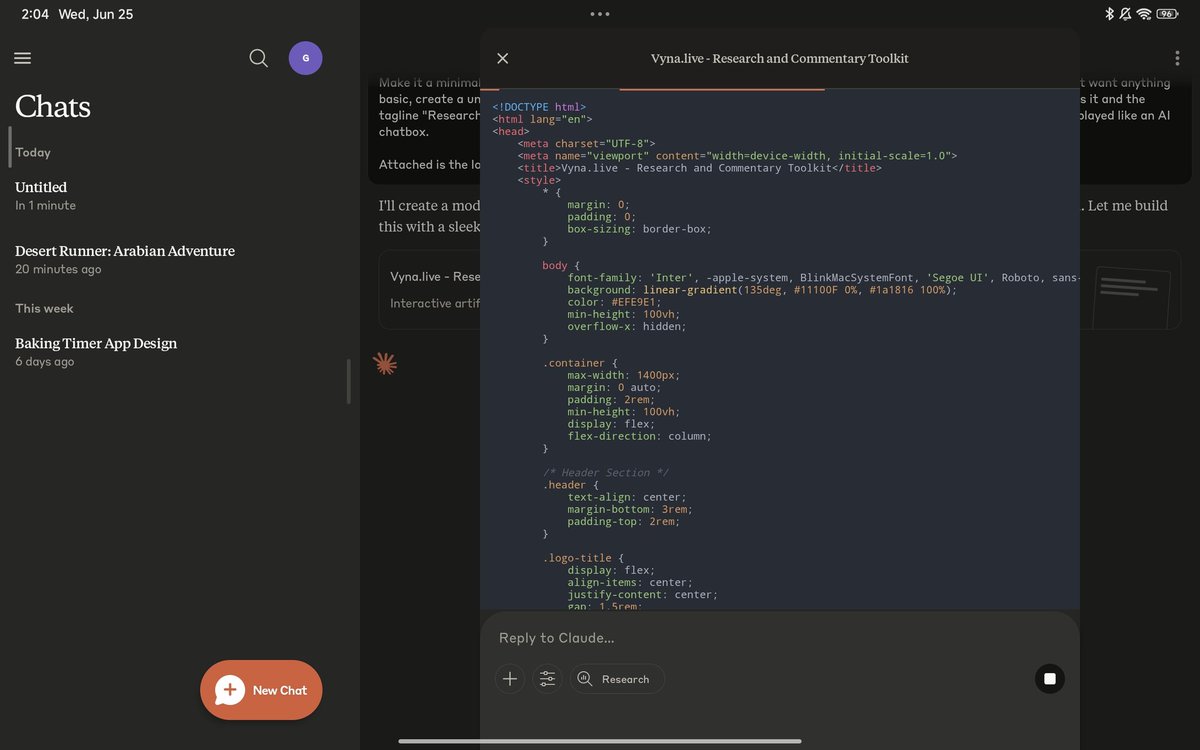
Task: Click the '<meta charset="UTF-8">' code line
Action: [586, 144]
